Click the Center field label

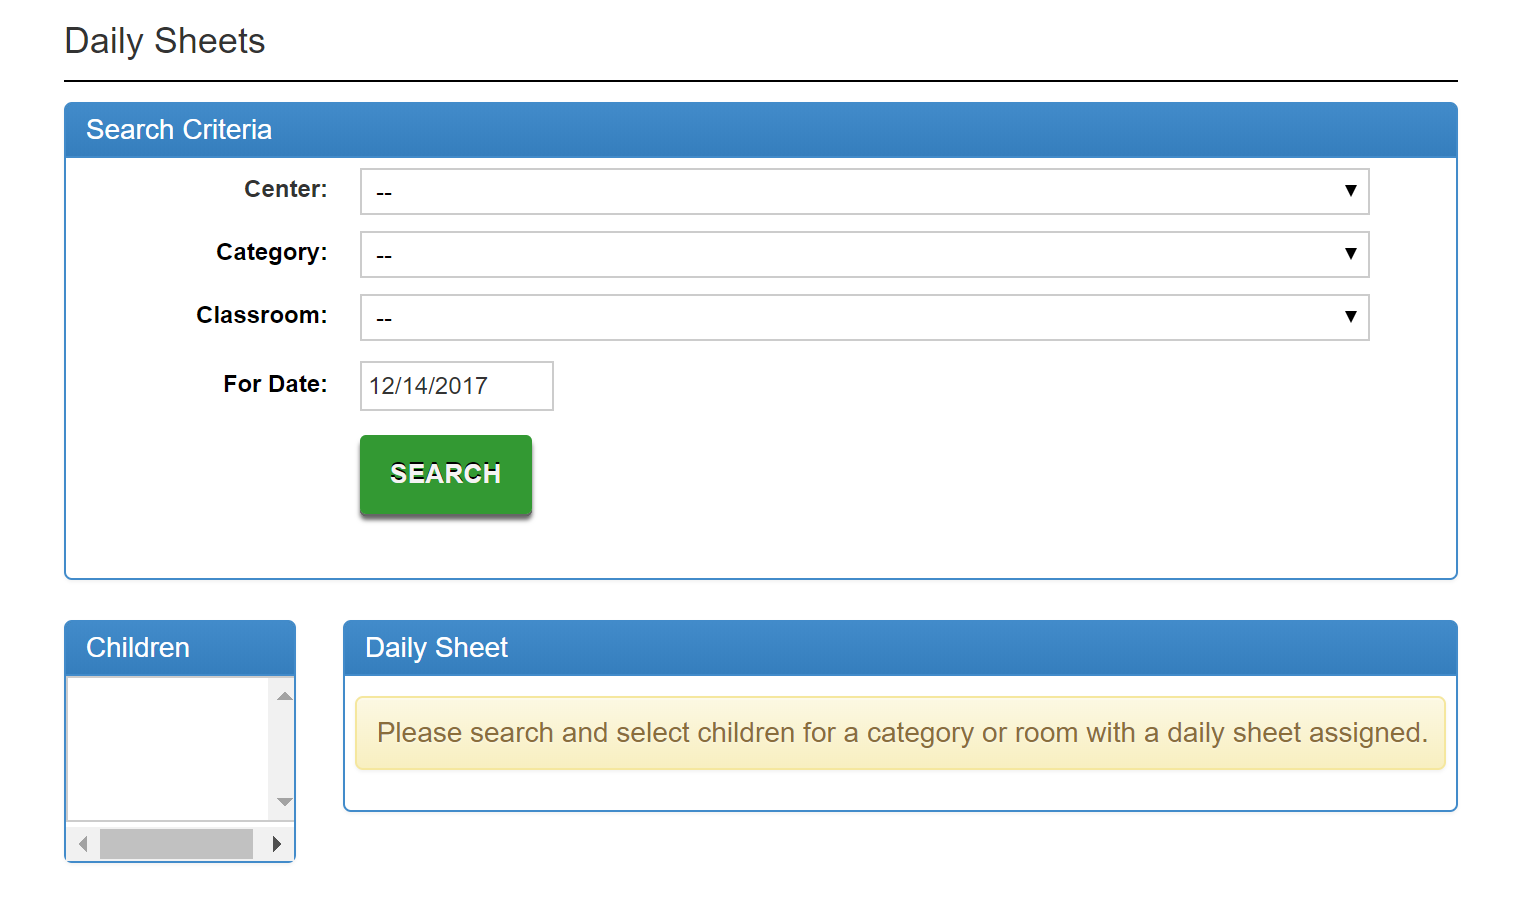click(x=285, y=189)
